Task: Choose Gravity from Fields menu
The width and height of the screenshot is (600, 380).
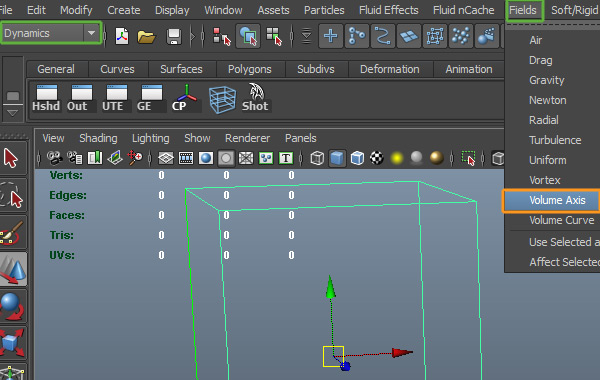Action: tap(546, 80)
